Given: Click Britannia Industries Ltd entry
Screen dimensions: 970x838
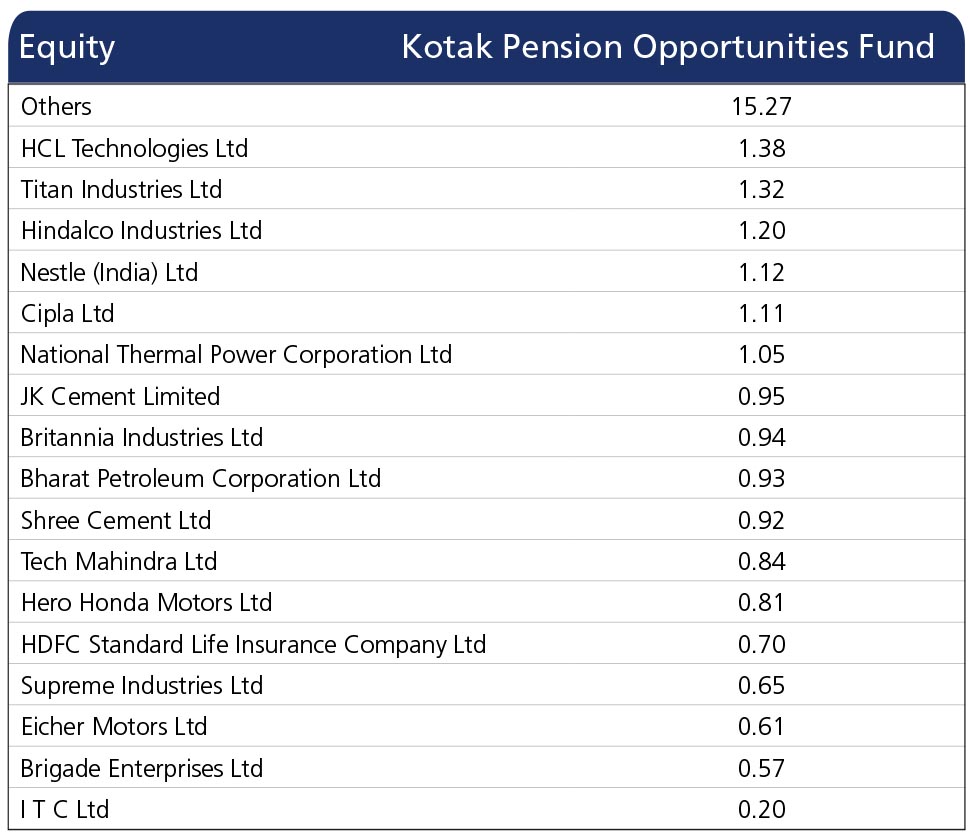Looking at the screenshot, I should pos(142,437).
